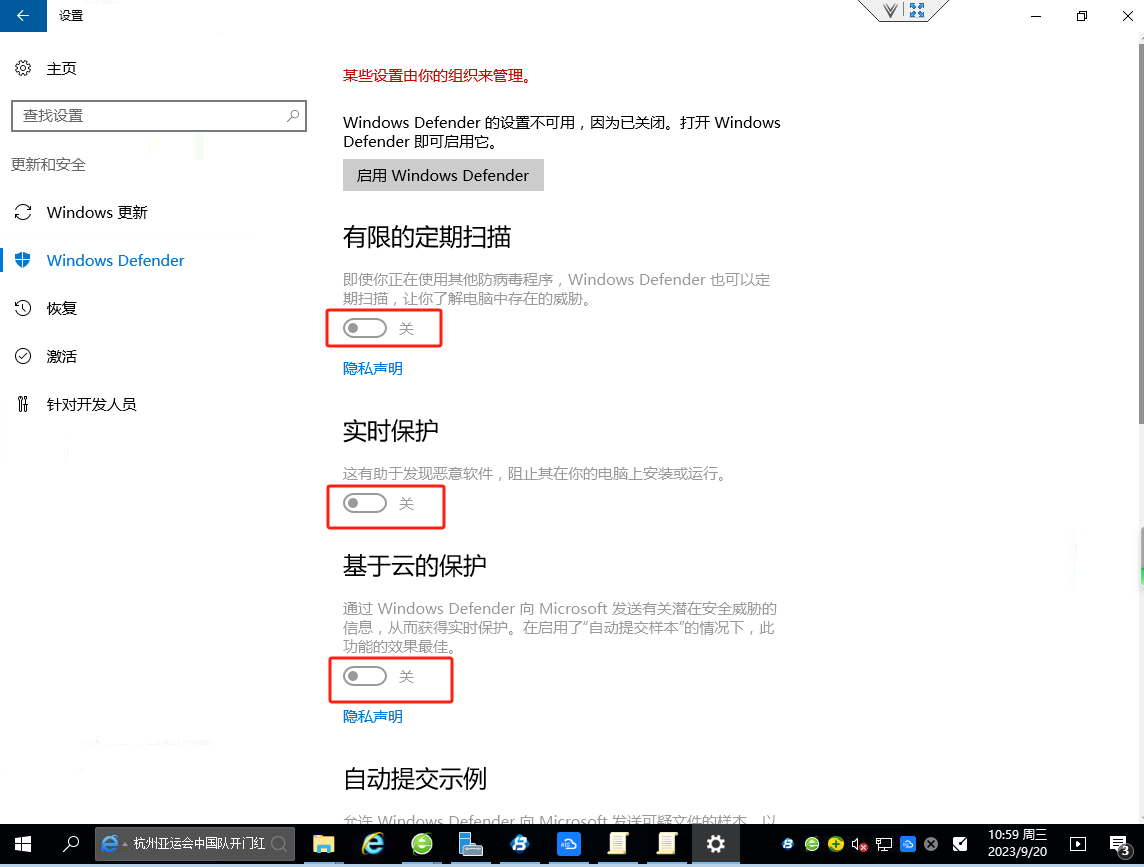Image resolution: width=1144 pixels, height=867 pixels.
Task: Click the white checkmark tray icon
Action: pyautogui.click(x=960, y=844)
